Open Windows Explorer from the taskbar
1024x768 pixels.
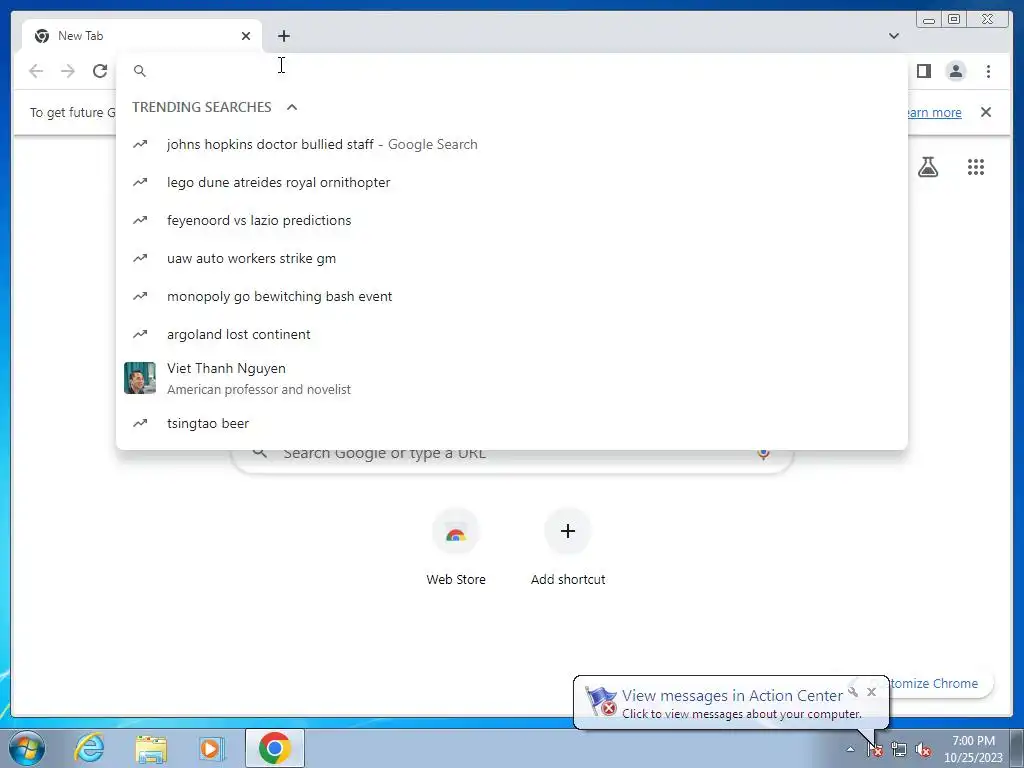tap(151, 748)
